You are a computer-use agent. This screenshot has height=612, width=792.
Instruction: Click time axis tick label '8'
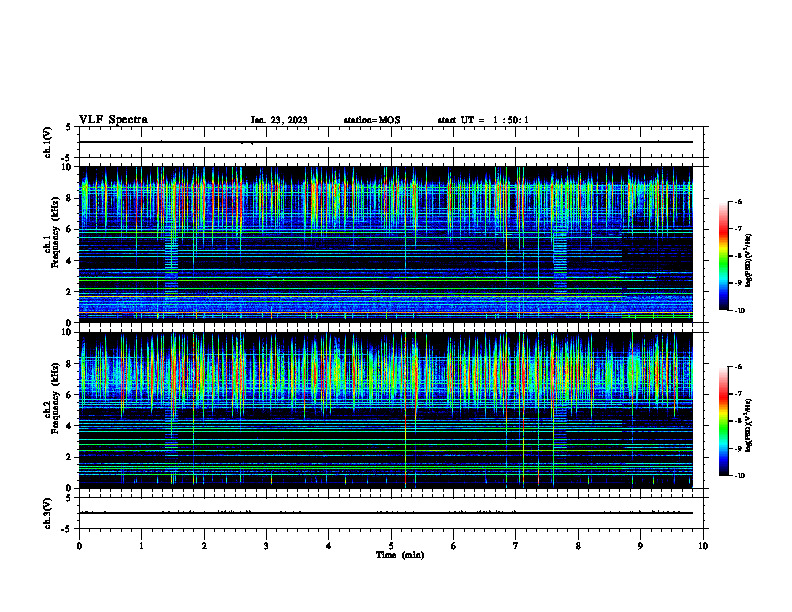578,546
